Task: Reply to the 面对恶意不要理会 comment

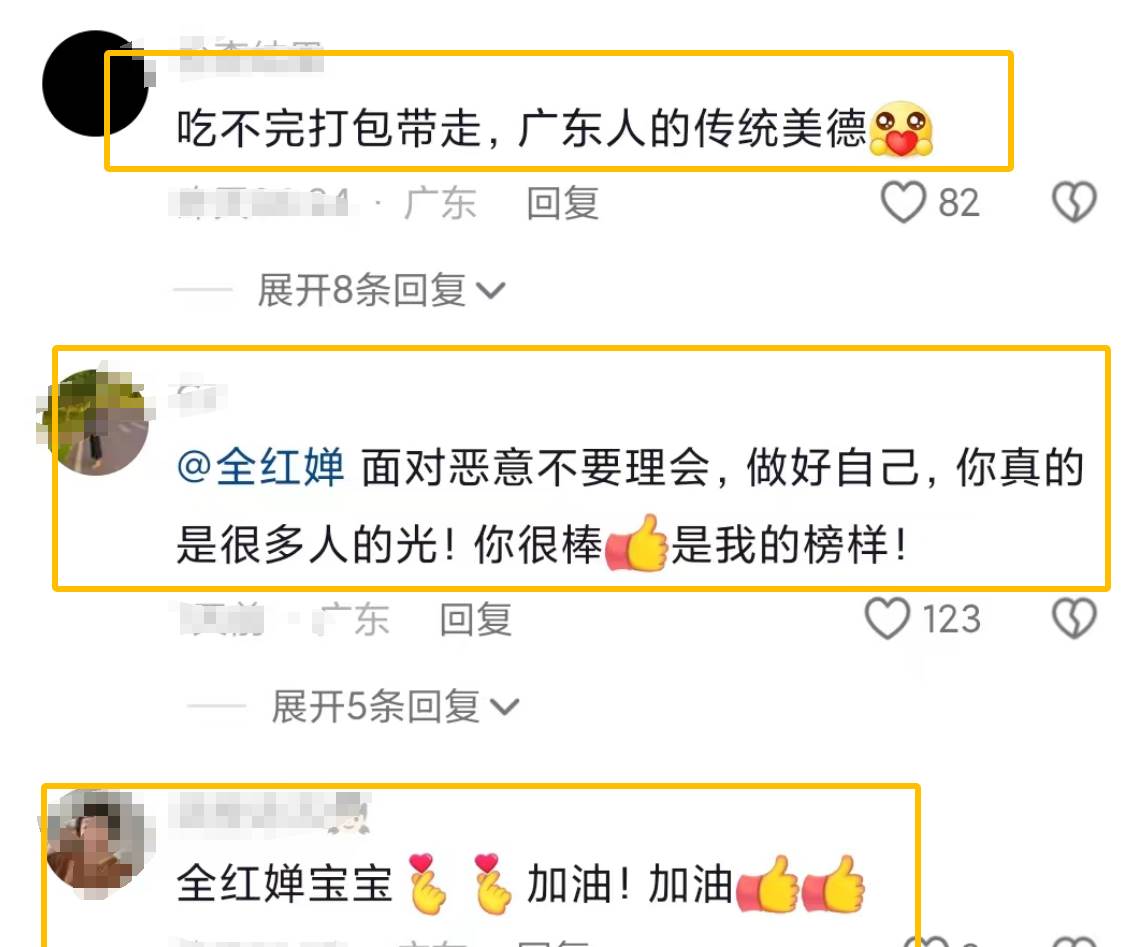Action: point(476,620)
